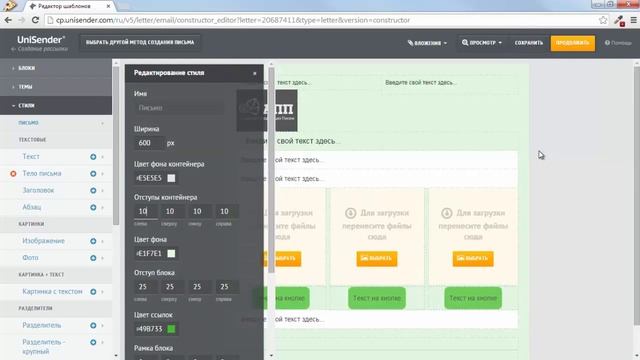Click Сохранить button
This screenshot has height=360, width=640.
click(x=529, y=43)
